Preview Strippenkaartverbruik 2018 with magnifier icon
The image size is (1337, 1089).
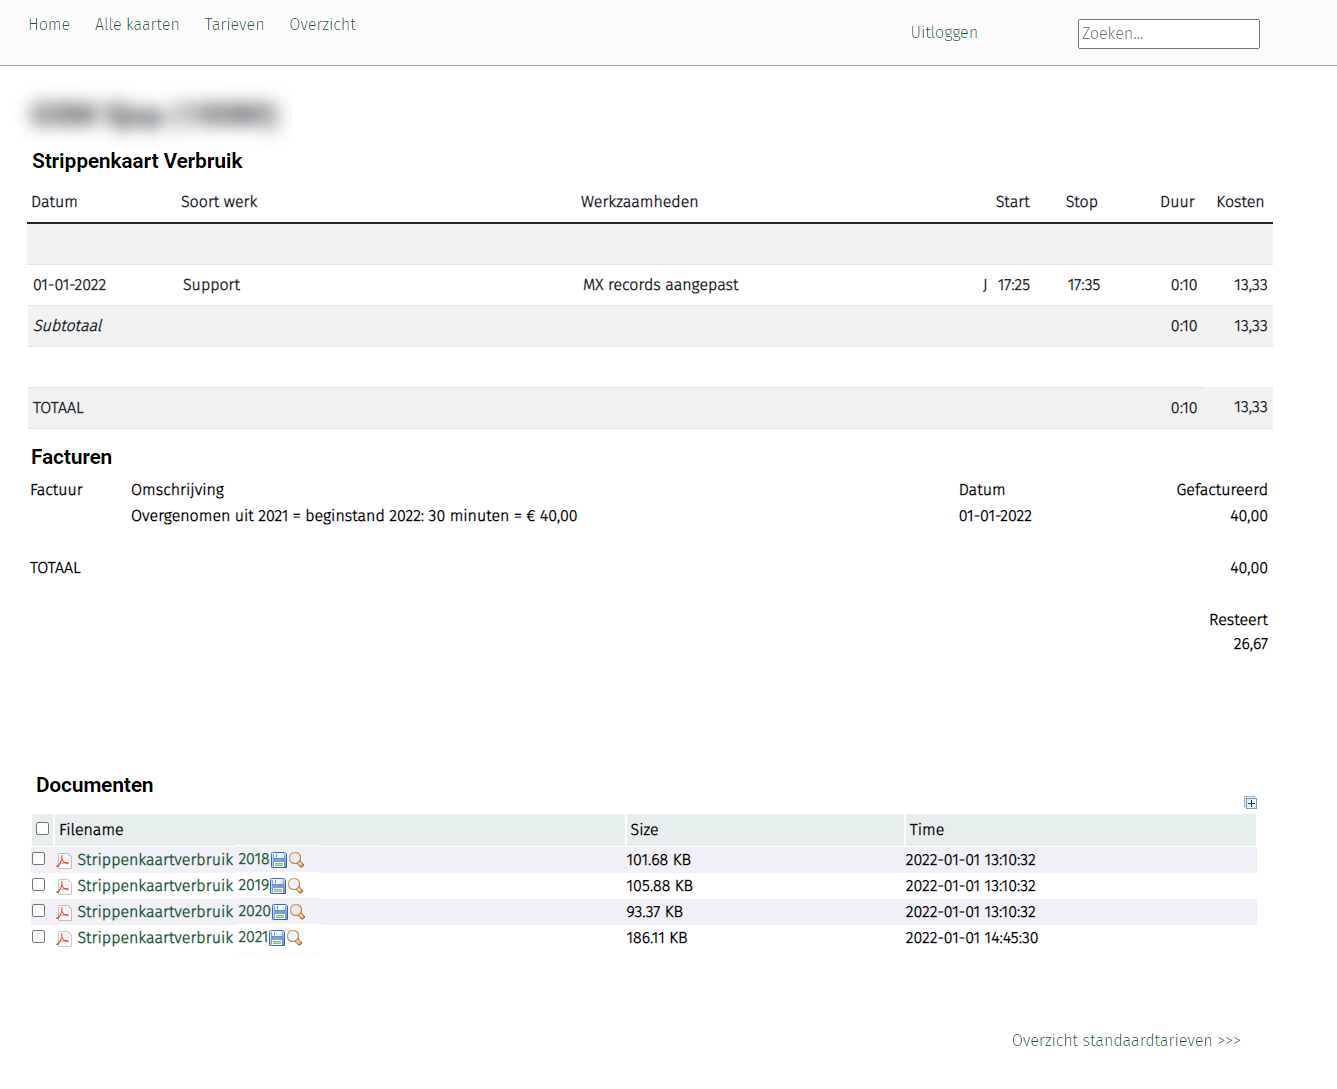pos(297,860)
